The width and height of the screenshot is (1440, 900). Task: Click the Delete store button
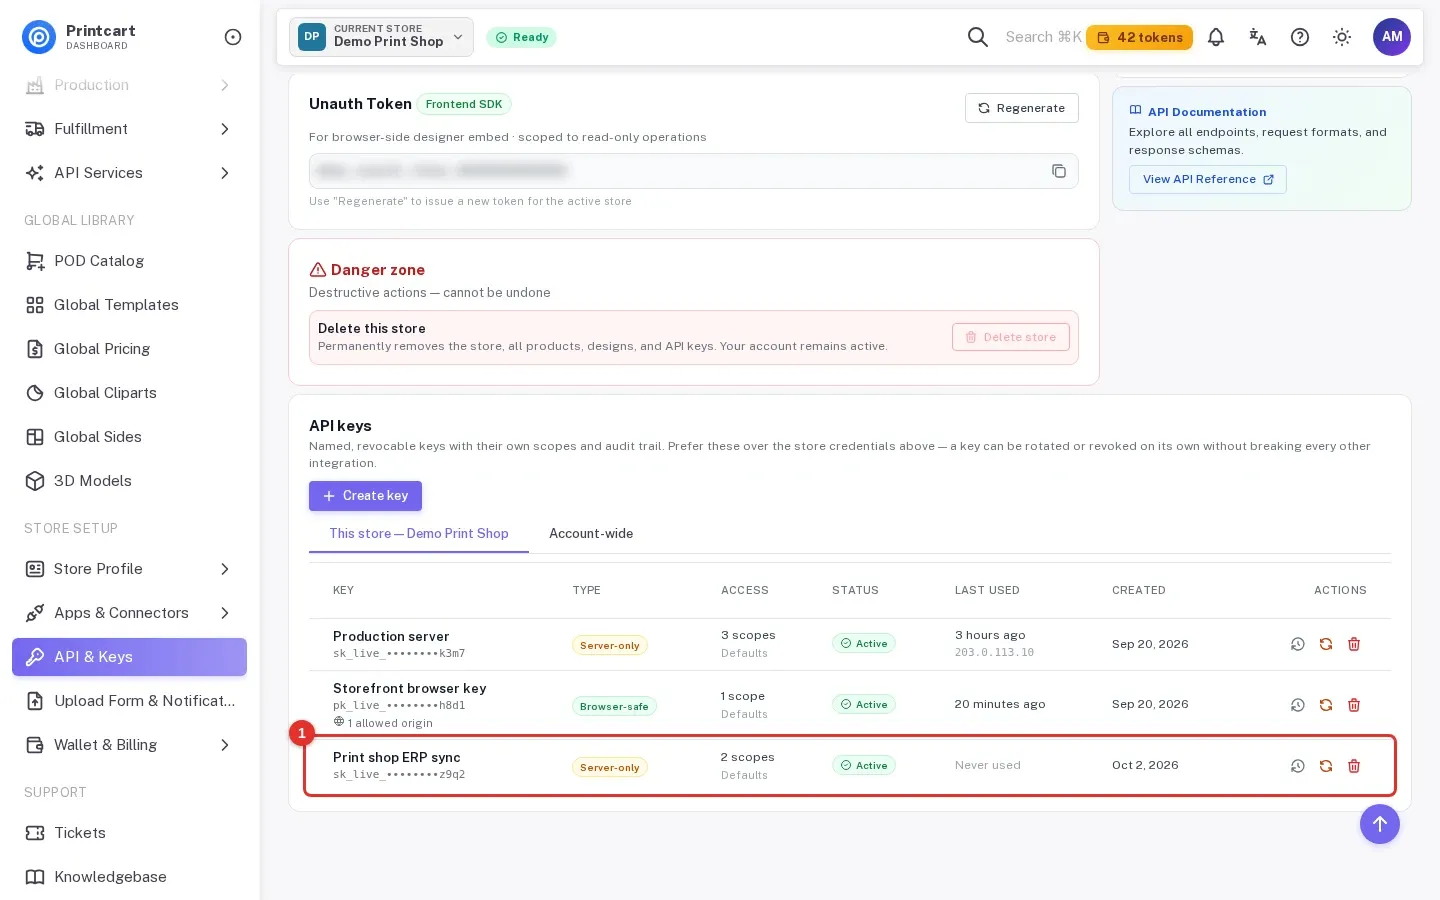1010,337
